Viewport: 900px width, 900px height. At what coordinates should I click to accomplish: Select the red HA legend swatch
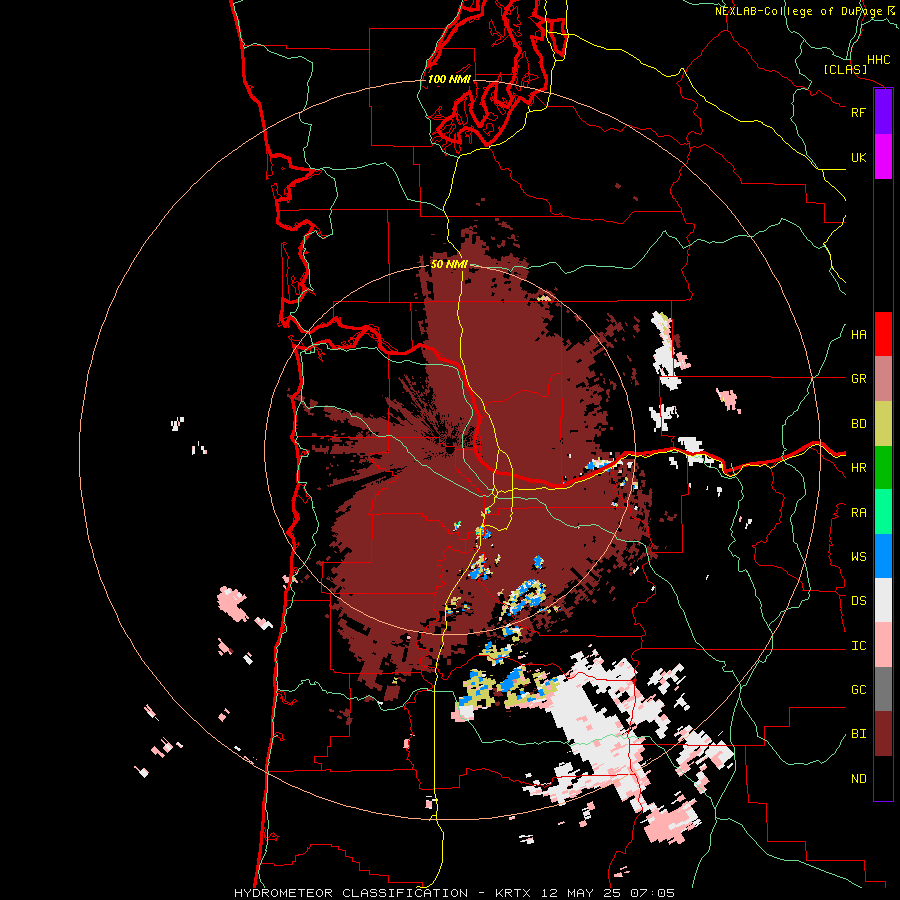(883, 334)
